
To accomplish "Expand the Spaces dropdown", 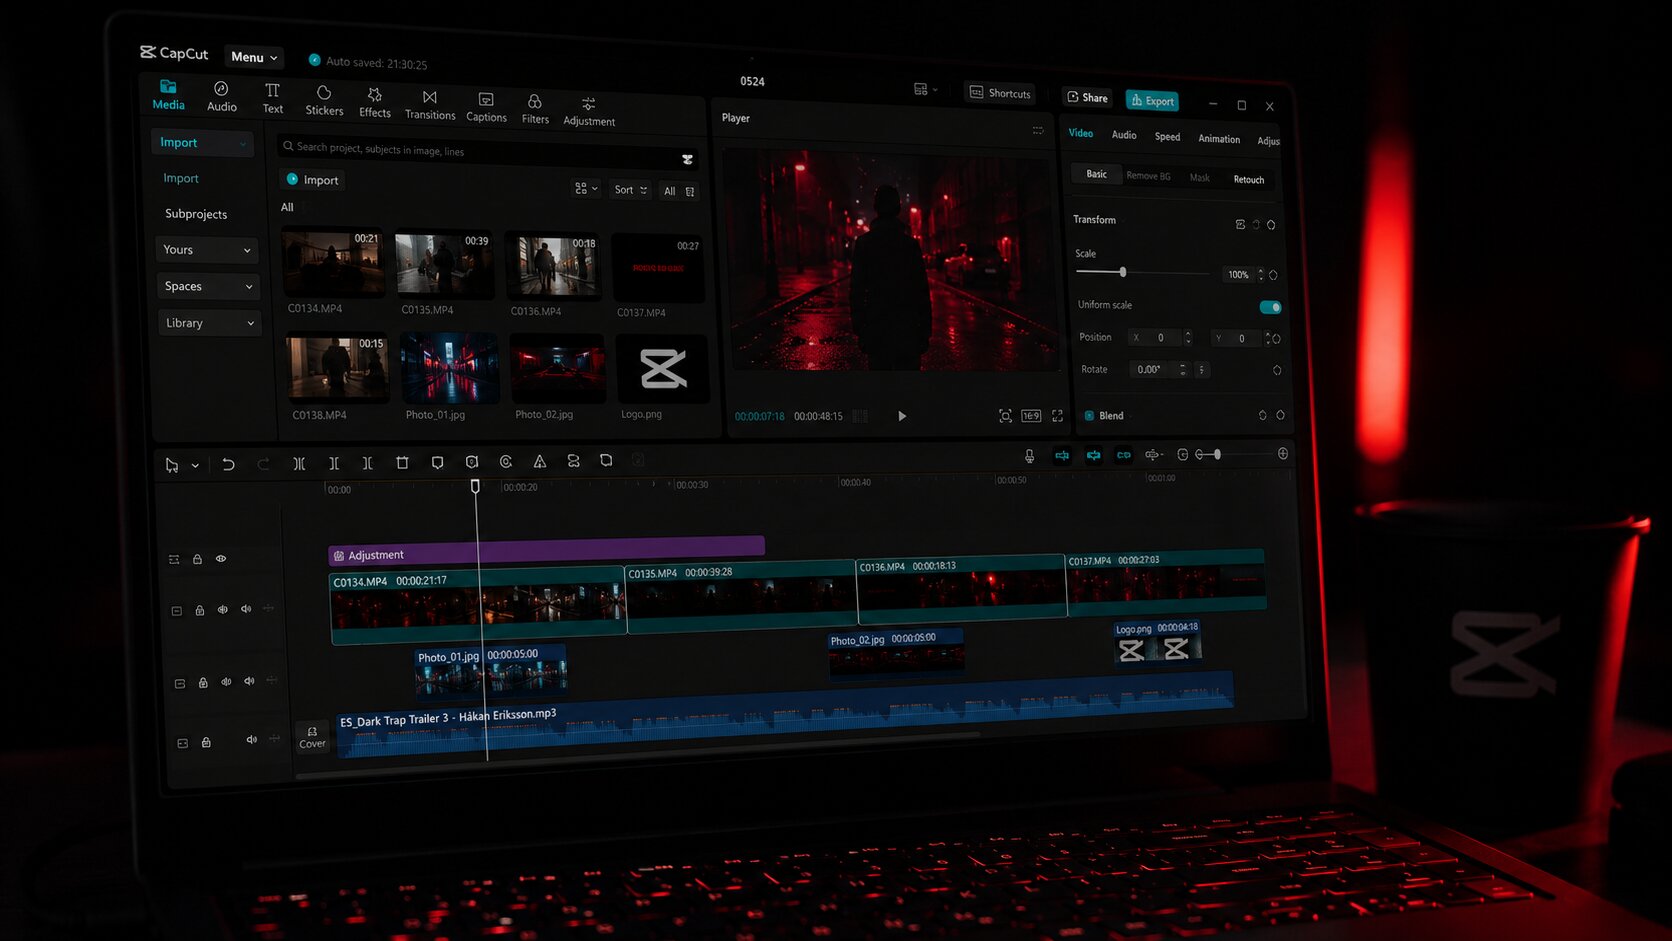I will tap(208, 286).
